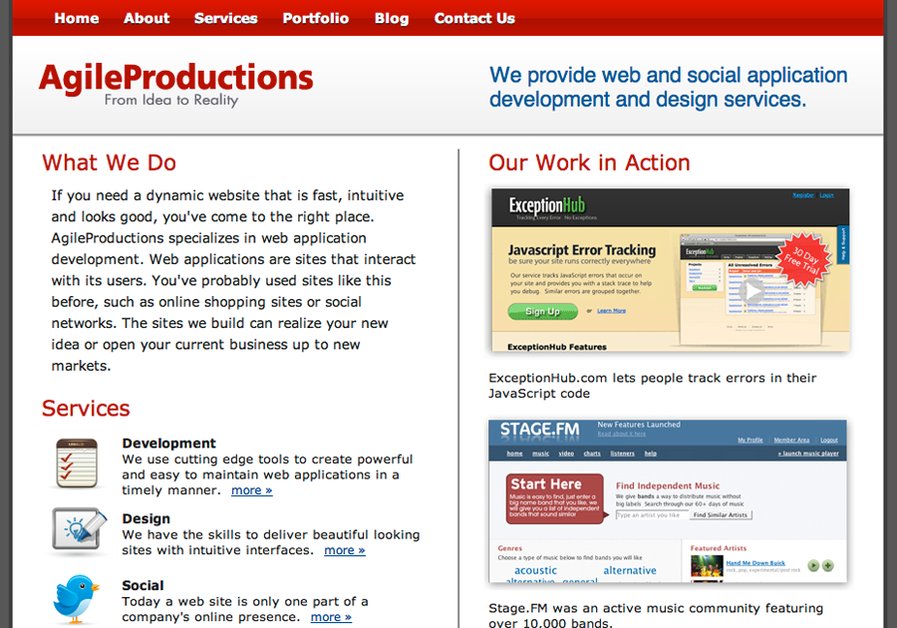
Task: Click the featured artist green play icon
Action: coord(813,566)
